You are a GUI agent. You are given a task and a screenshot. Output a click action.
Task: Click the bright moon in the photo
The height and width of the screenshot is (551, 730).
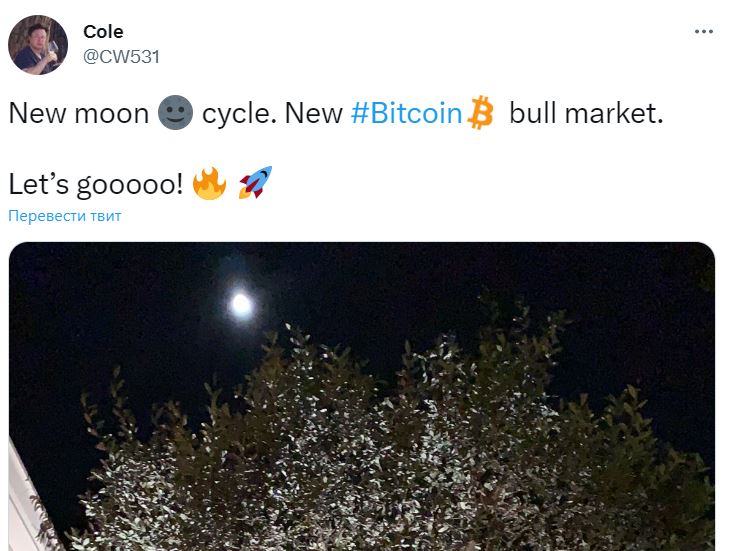(242, 305)
